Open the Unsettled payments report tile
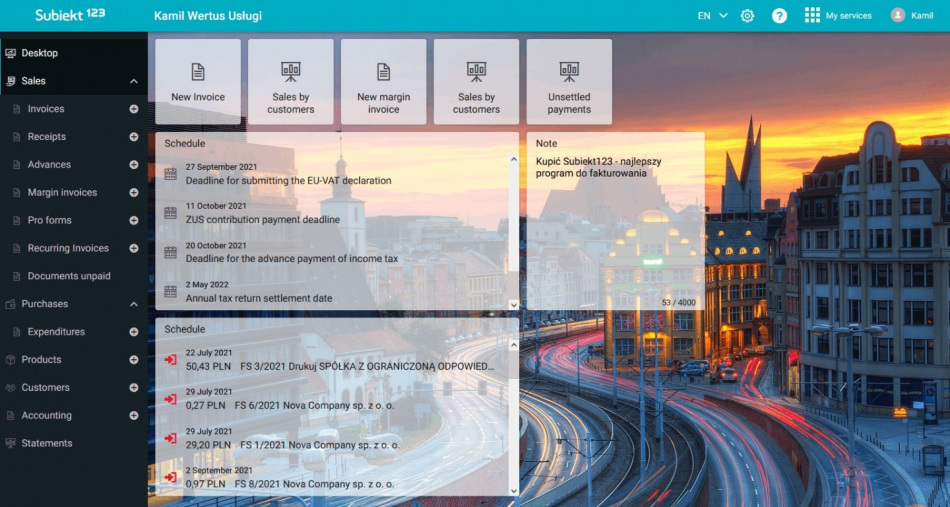The image size is (950, 507). click(x=569, y=81)
